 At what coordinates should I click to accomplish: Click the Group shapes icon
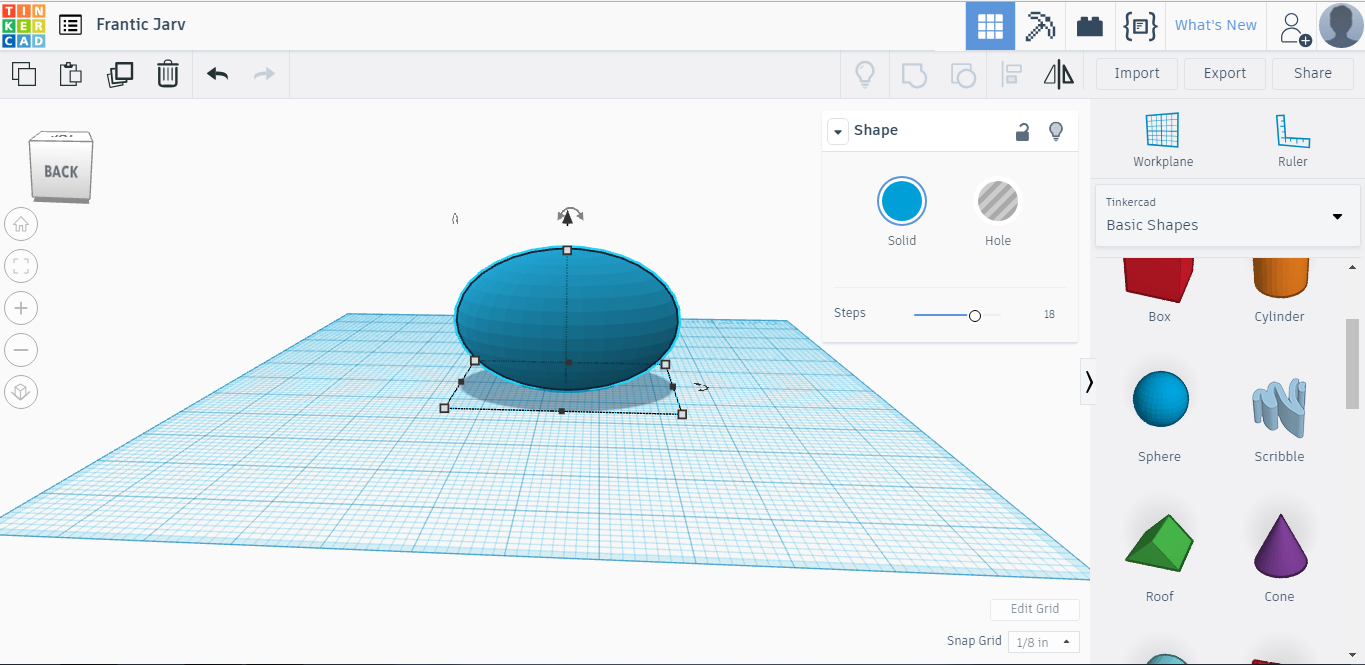pos(914,74)
